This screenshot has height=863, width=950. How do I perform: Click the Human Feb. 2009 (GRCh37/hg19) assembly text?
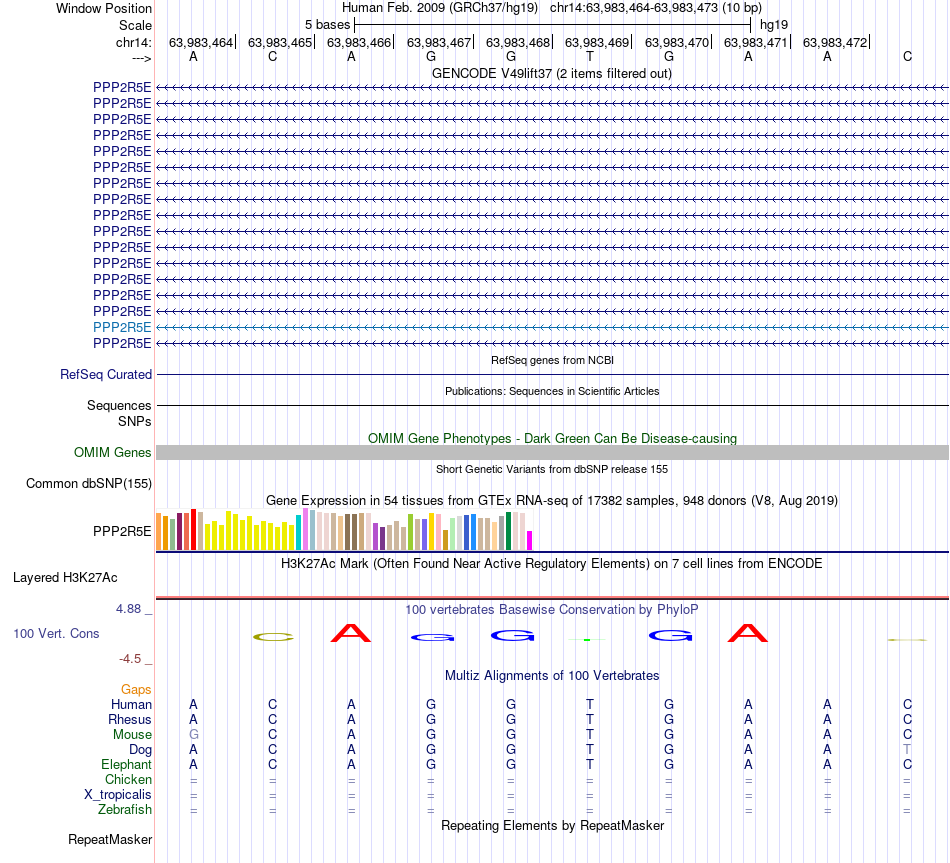pyautogui.click(x=440, y=8)
